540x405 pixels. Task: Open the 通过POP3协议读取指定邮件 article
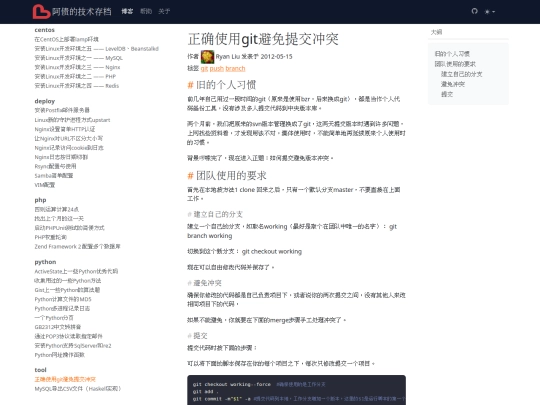pos(68,336)
